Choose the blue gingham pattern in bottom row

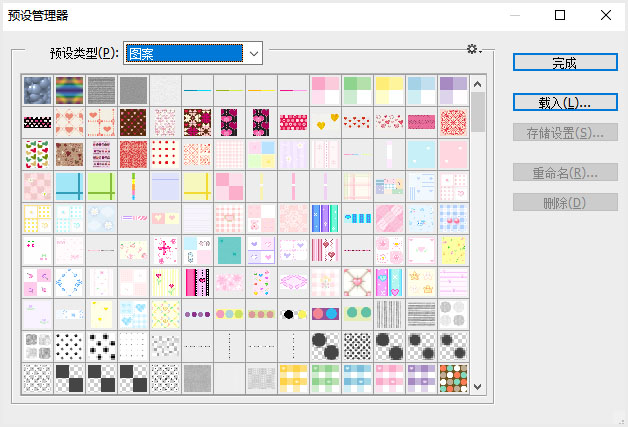pyautogui.click(x=358, y=379)
